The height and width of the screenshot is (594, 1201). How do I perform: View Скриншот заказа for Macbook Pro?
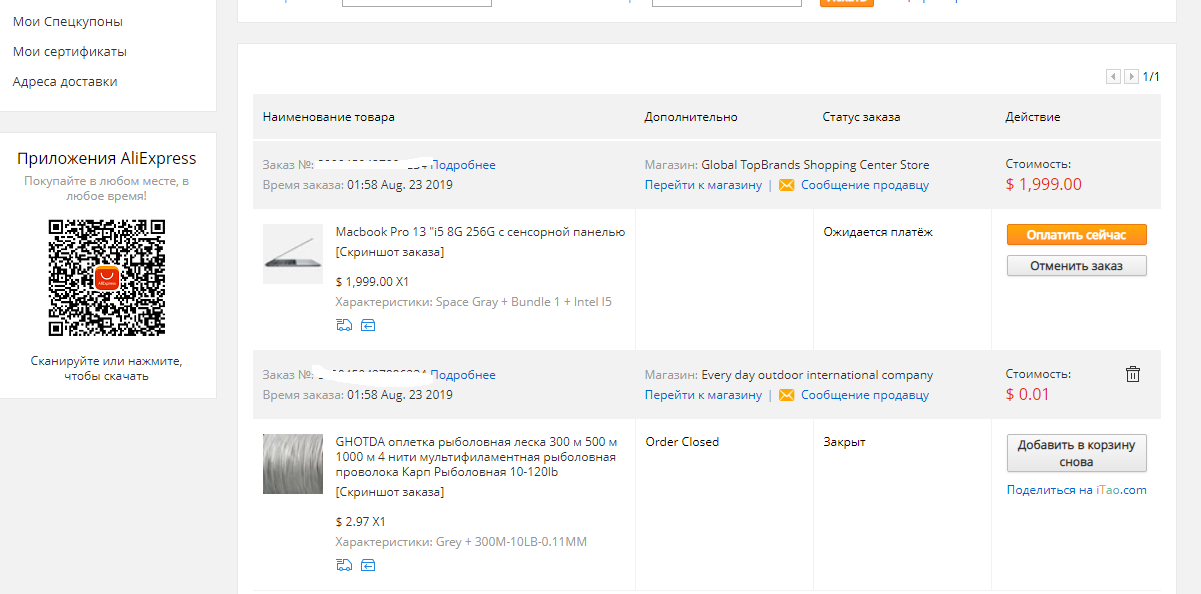click(x=390, y=252)
